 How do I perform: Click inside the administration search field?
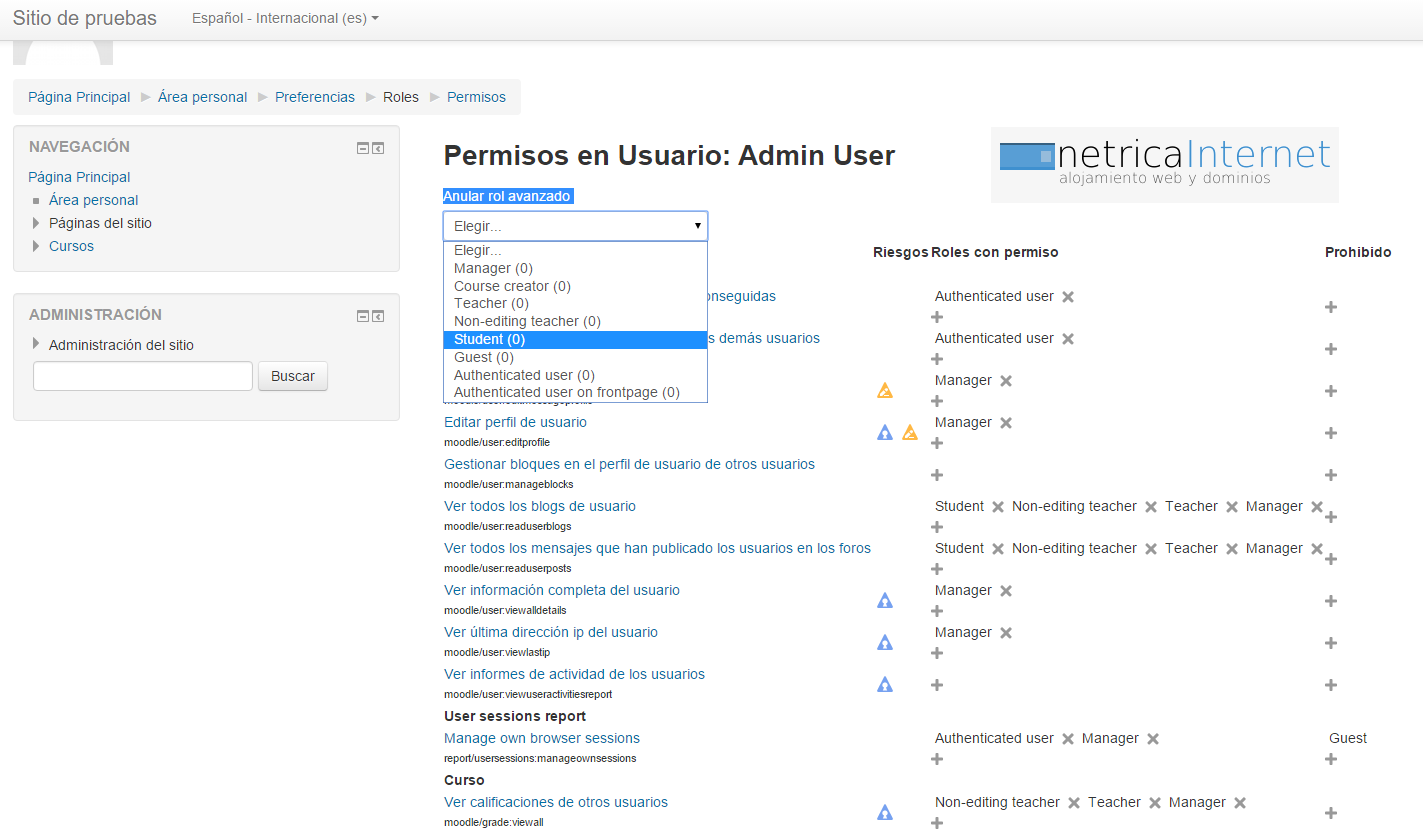[142, 376]
